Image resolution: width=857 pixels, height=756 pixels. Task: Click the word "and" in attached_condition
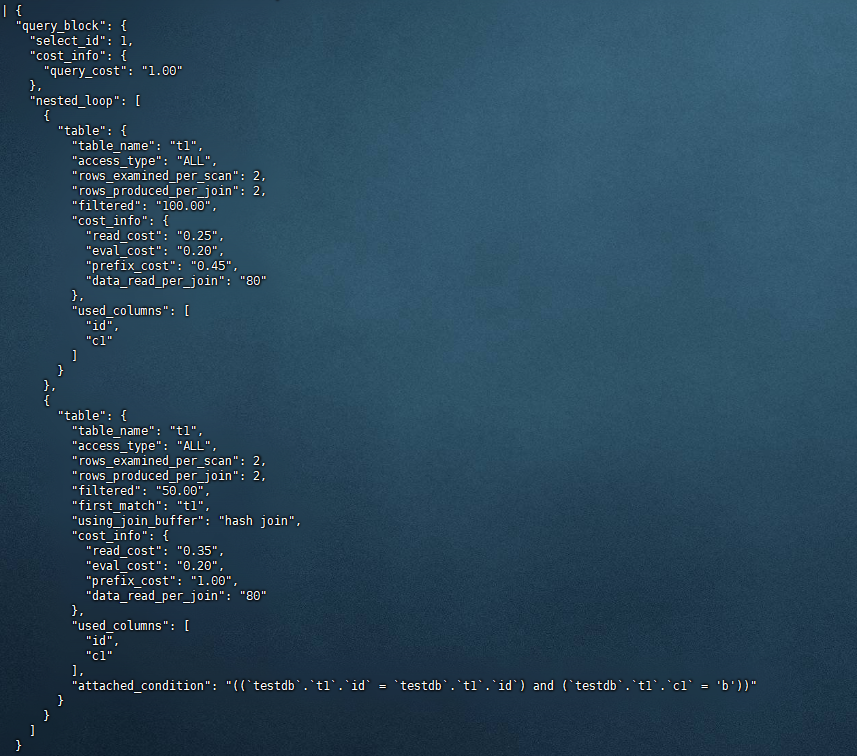pyautogui.click(x=543, y=685)
